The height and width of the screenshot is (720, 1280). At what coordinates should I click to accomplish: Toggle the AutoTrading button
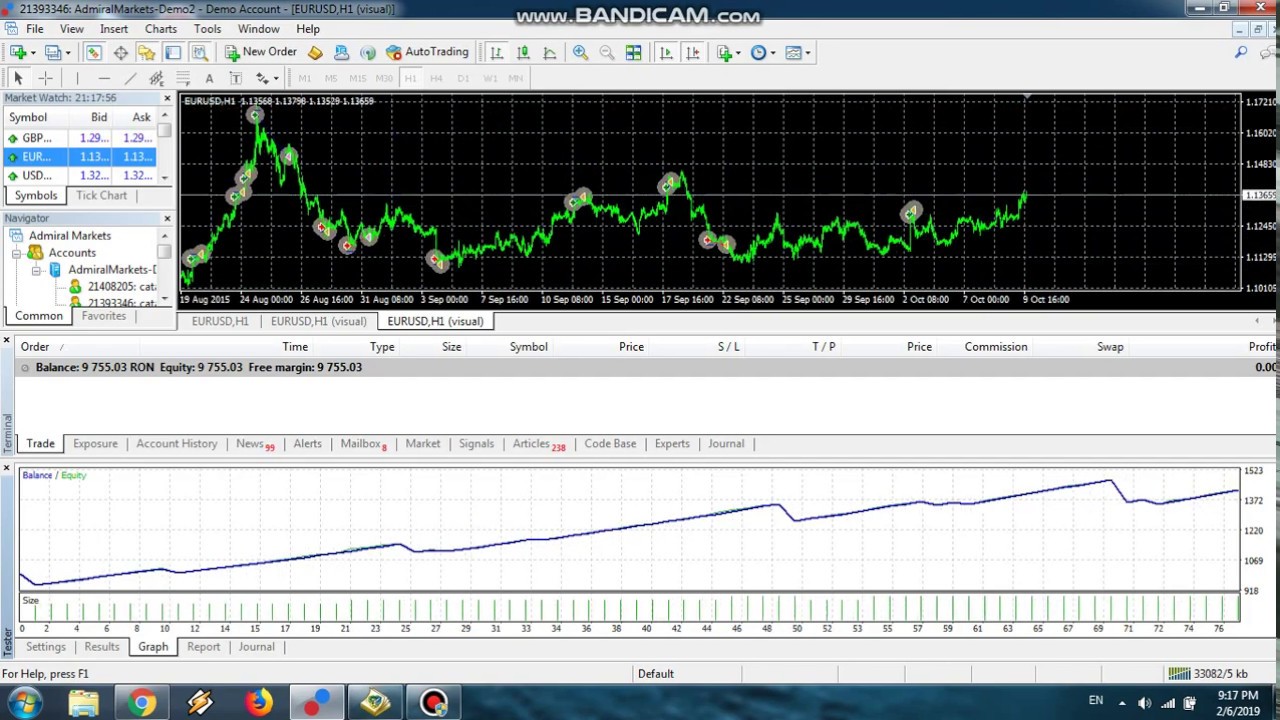(x=427, y=52)
